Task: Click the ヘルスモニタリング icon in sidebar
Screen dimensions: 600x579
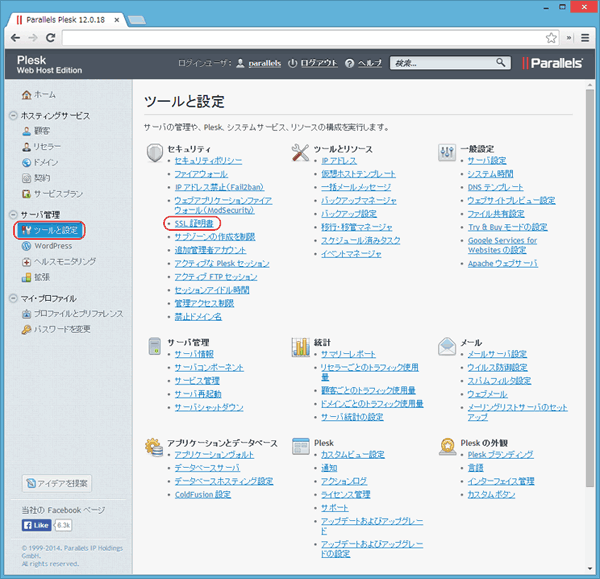Action: point(26,262)
